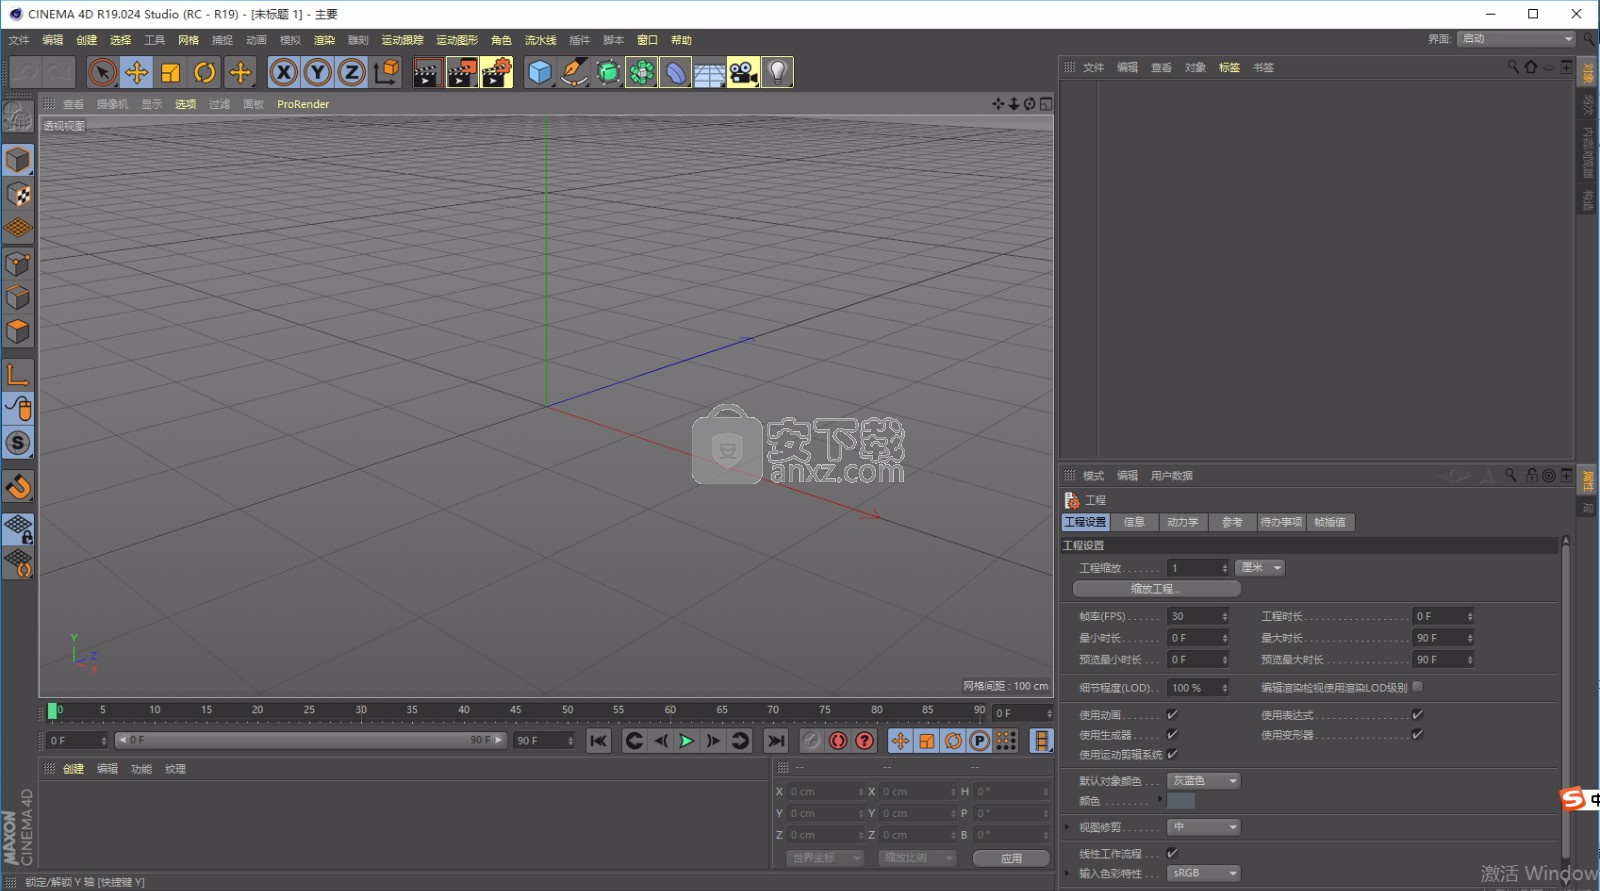Image resolution: width=1600 pixels, height=891 pixels.
Task: Click the 颜色 swatch
Action: 1181,801
